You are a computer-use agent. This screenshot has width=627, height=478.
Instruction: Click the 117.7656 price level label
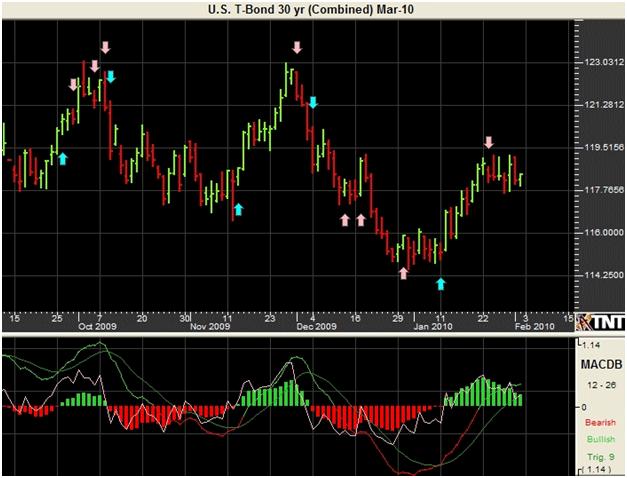(x=604, y=190)
